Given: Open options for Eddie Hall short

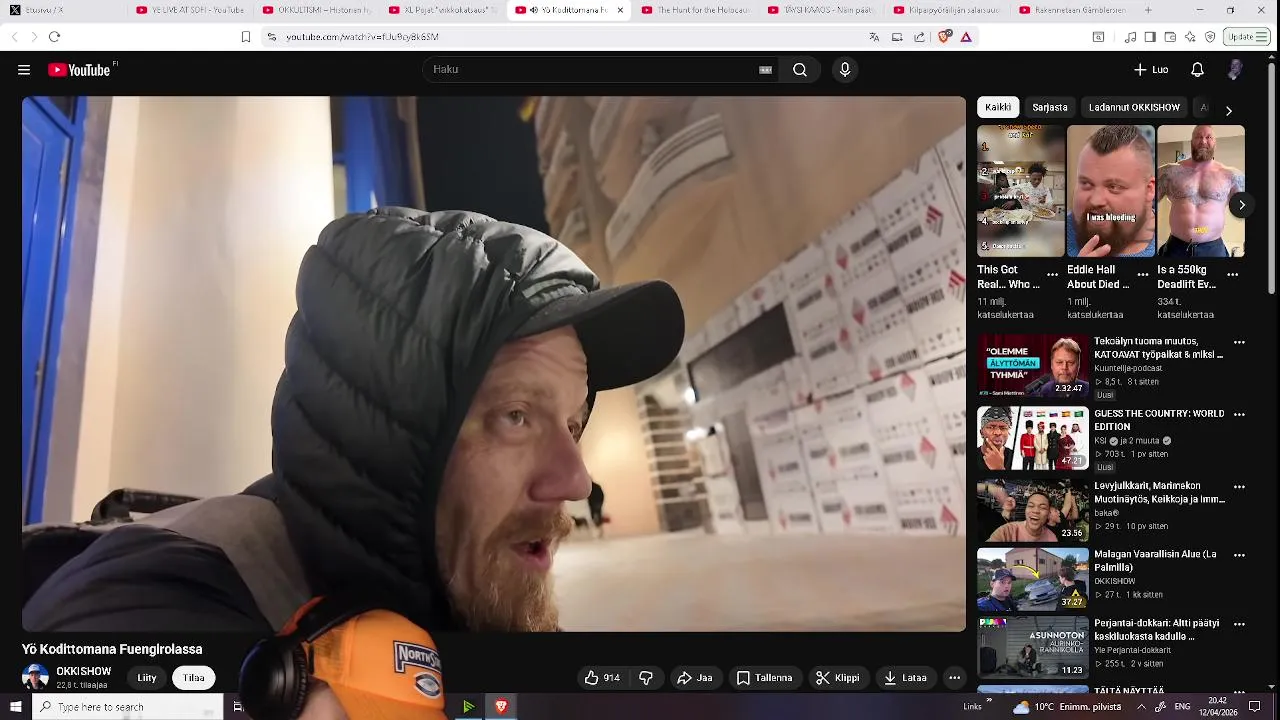Looking at the screenshot, I should point(1142,275).
